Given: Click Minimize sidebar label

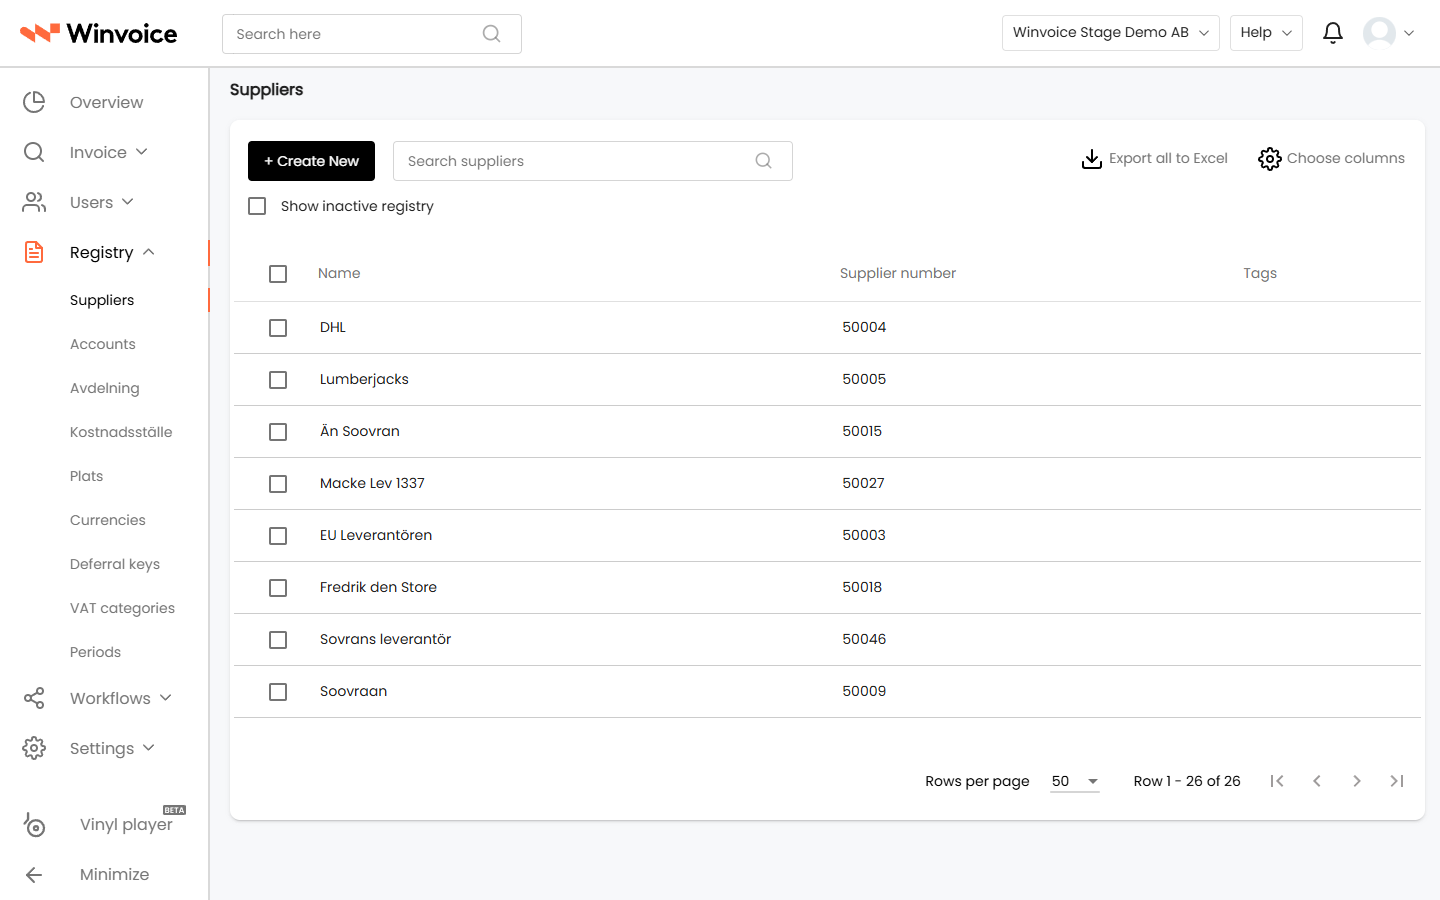Looking at the screenshot, I should click(114, 874).
